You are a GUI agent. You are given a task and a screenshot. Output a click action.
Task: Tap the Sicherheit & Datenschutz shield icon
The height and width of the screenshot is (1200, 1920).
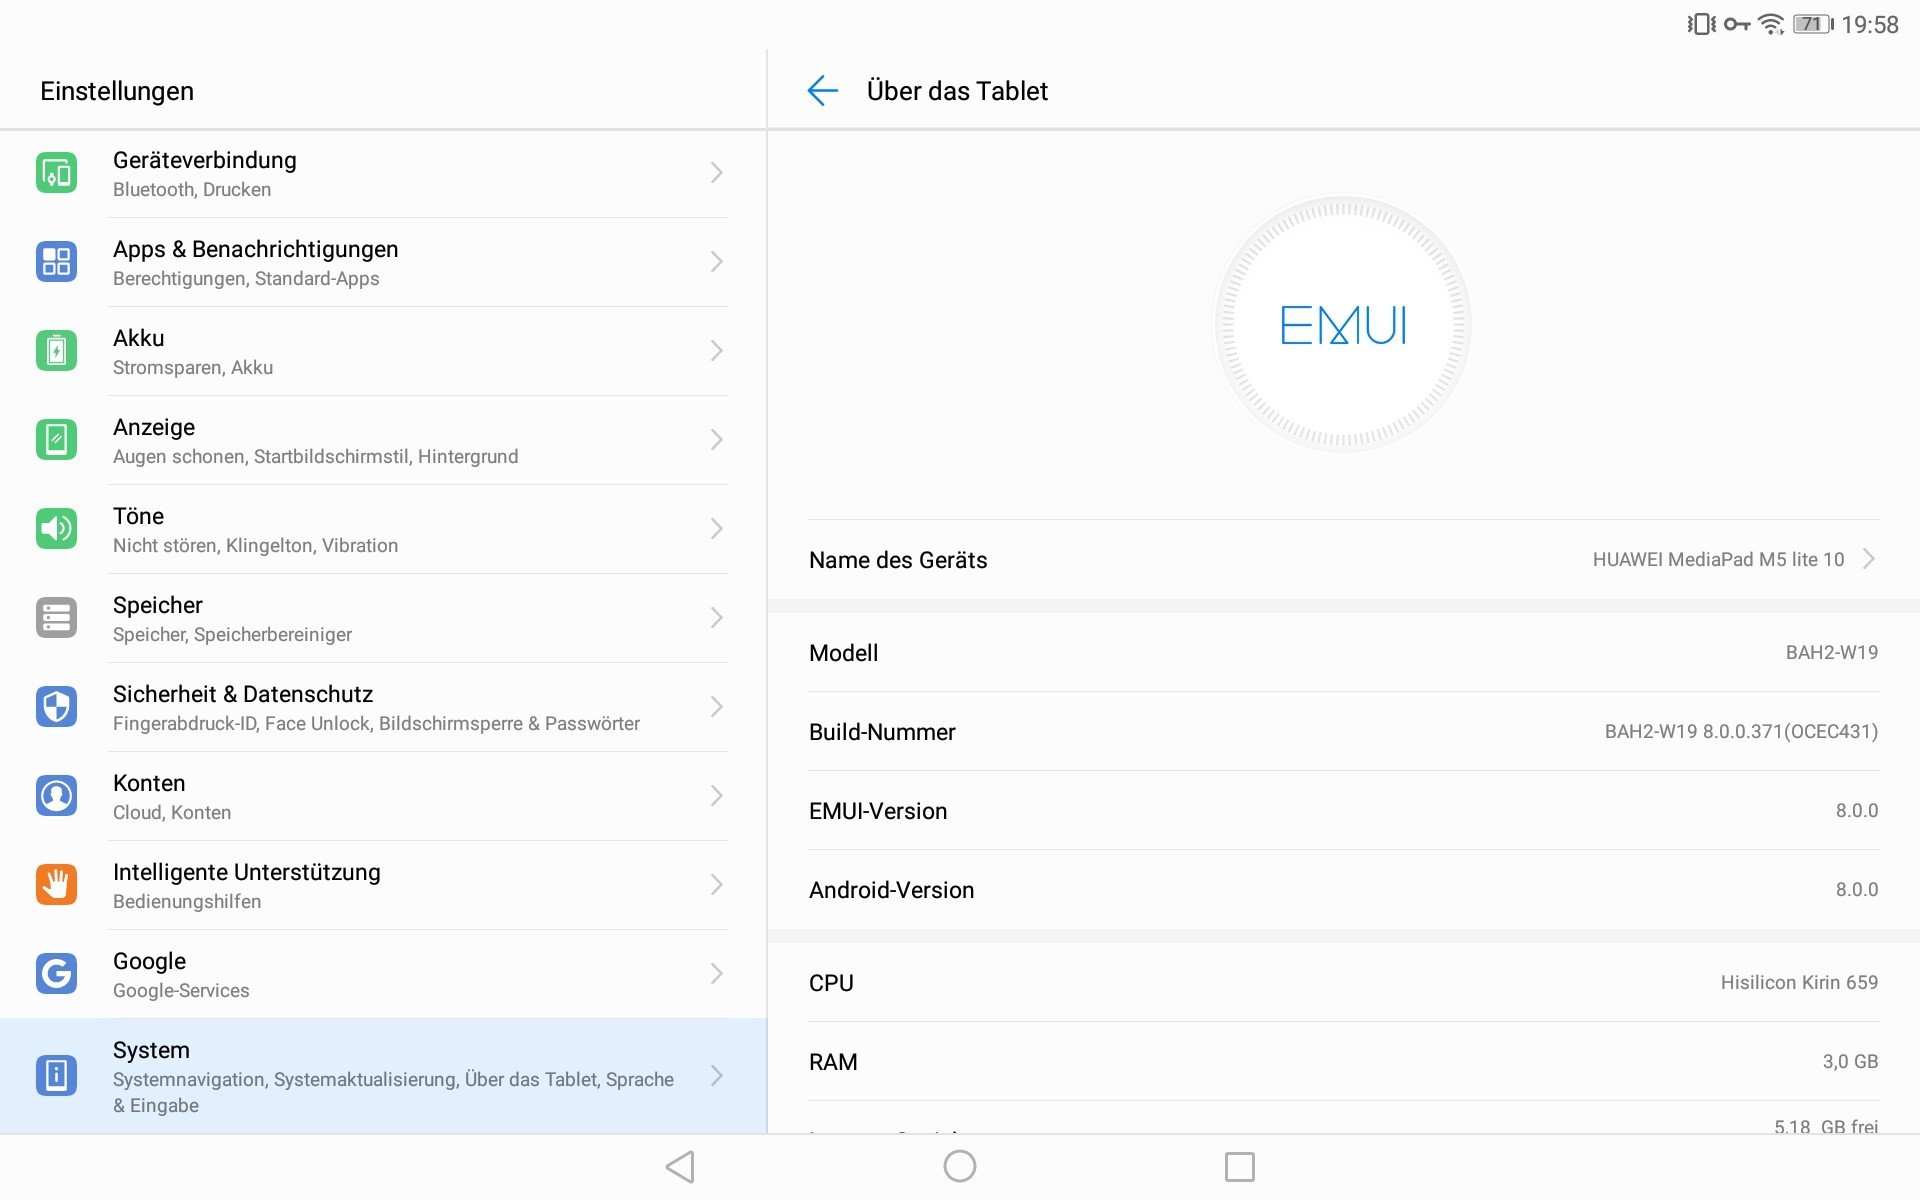click(x=57, y=707)
